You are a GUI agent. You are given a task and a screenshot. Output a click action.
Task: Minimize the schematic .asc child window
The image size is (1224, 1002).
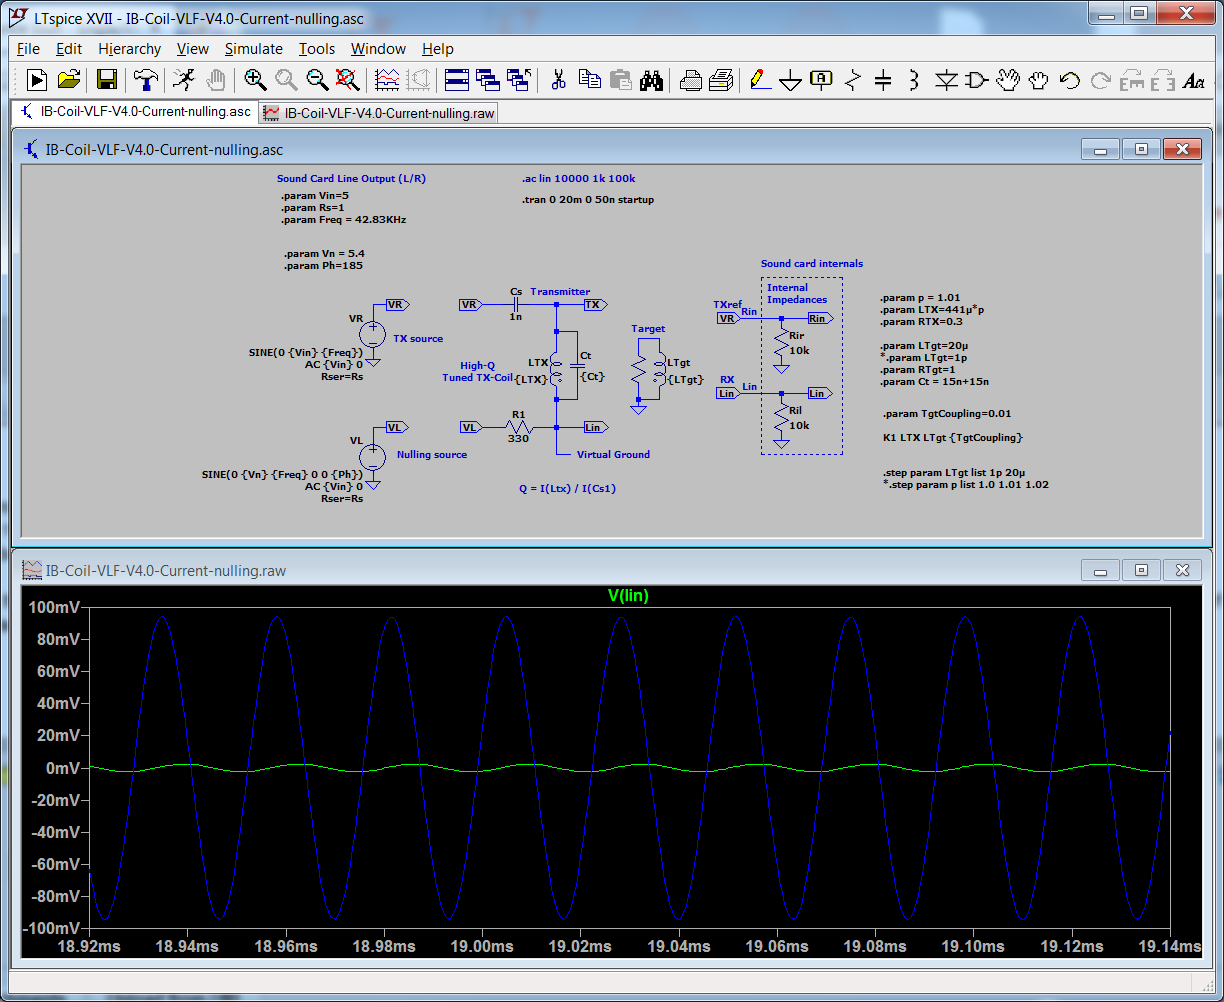click(x=1101, y=149)
